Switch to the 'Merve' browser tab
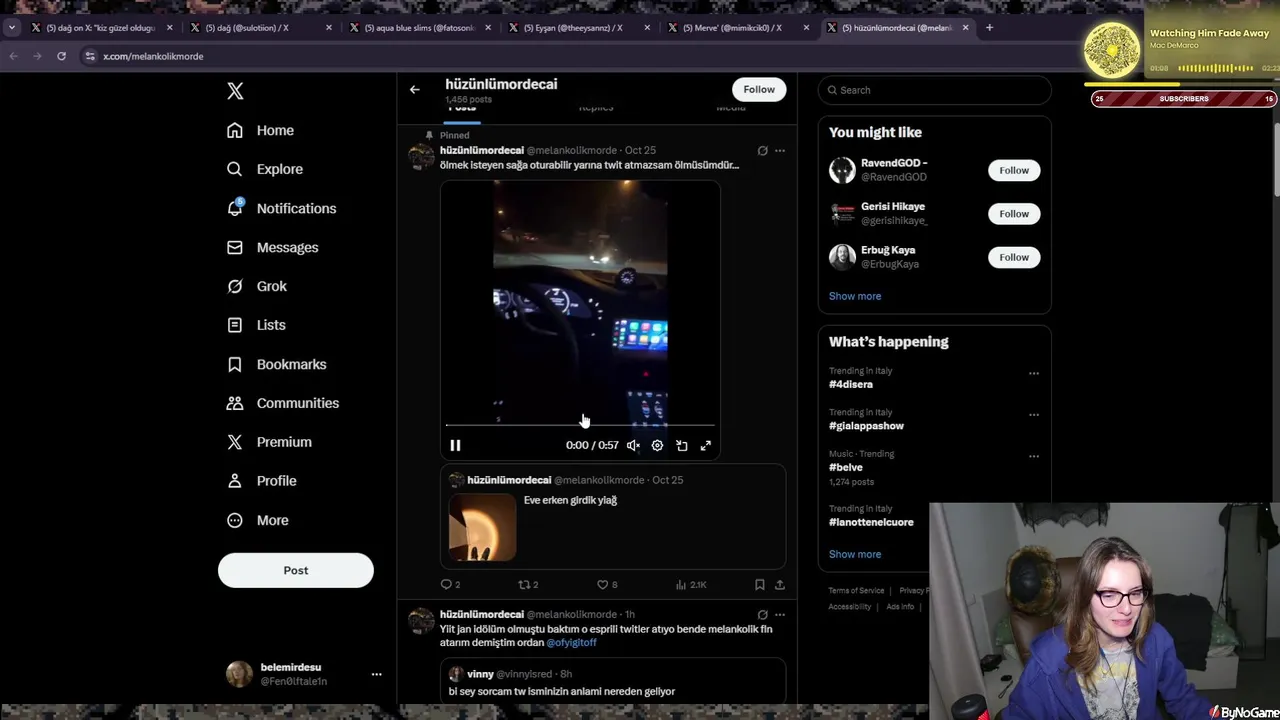The width and height of the screenshot is (1280, 720). click(x=738, y=28)
